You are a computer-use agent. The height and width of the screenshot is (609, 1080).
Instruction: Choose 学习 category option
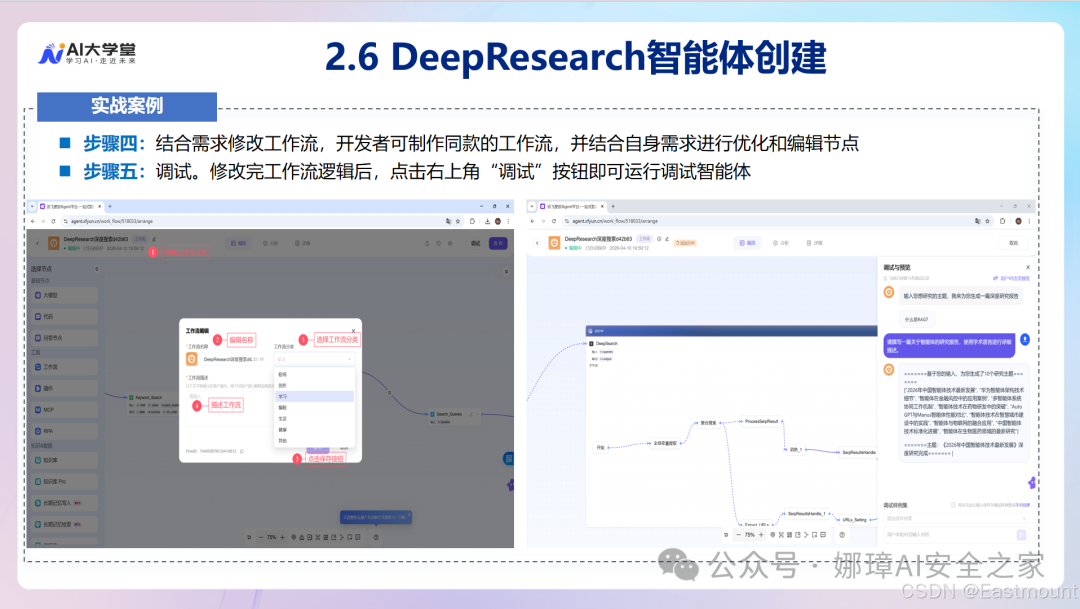coord(314,396)
